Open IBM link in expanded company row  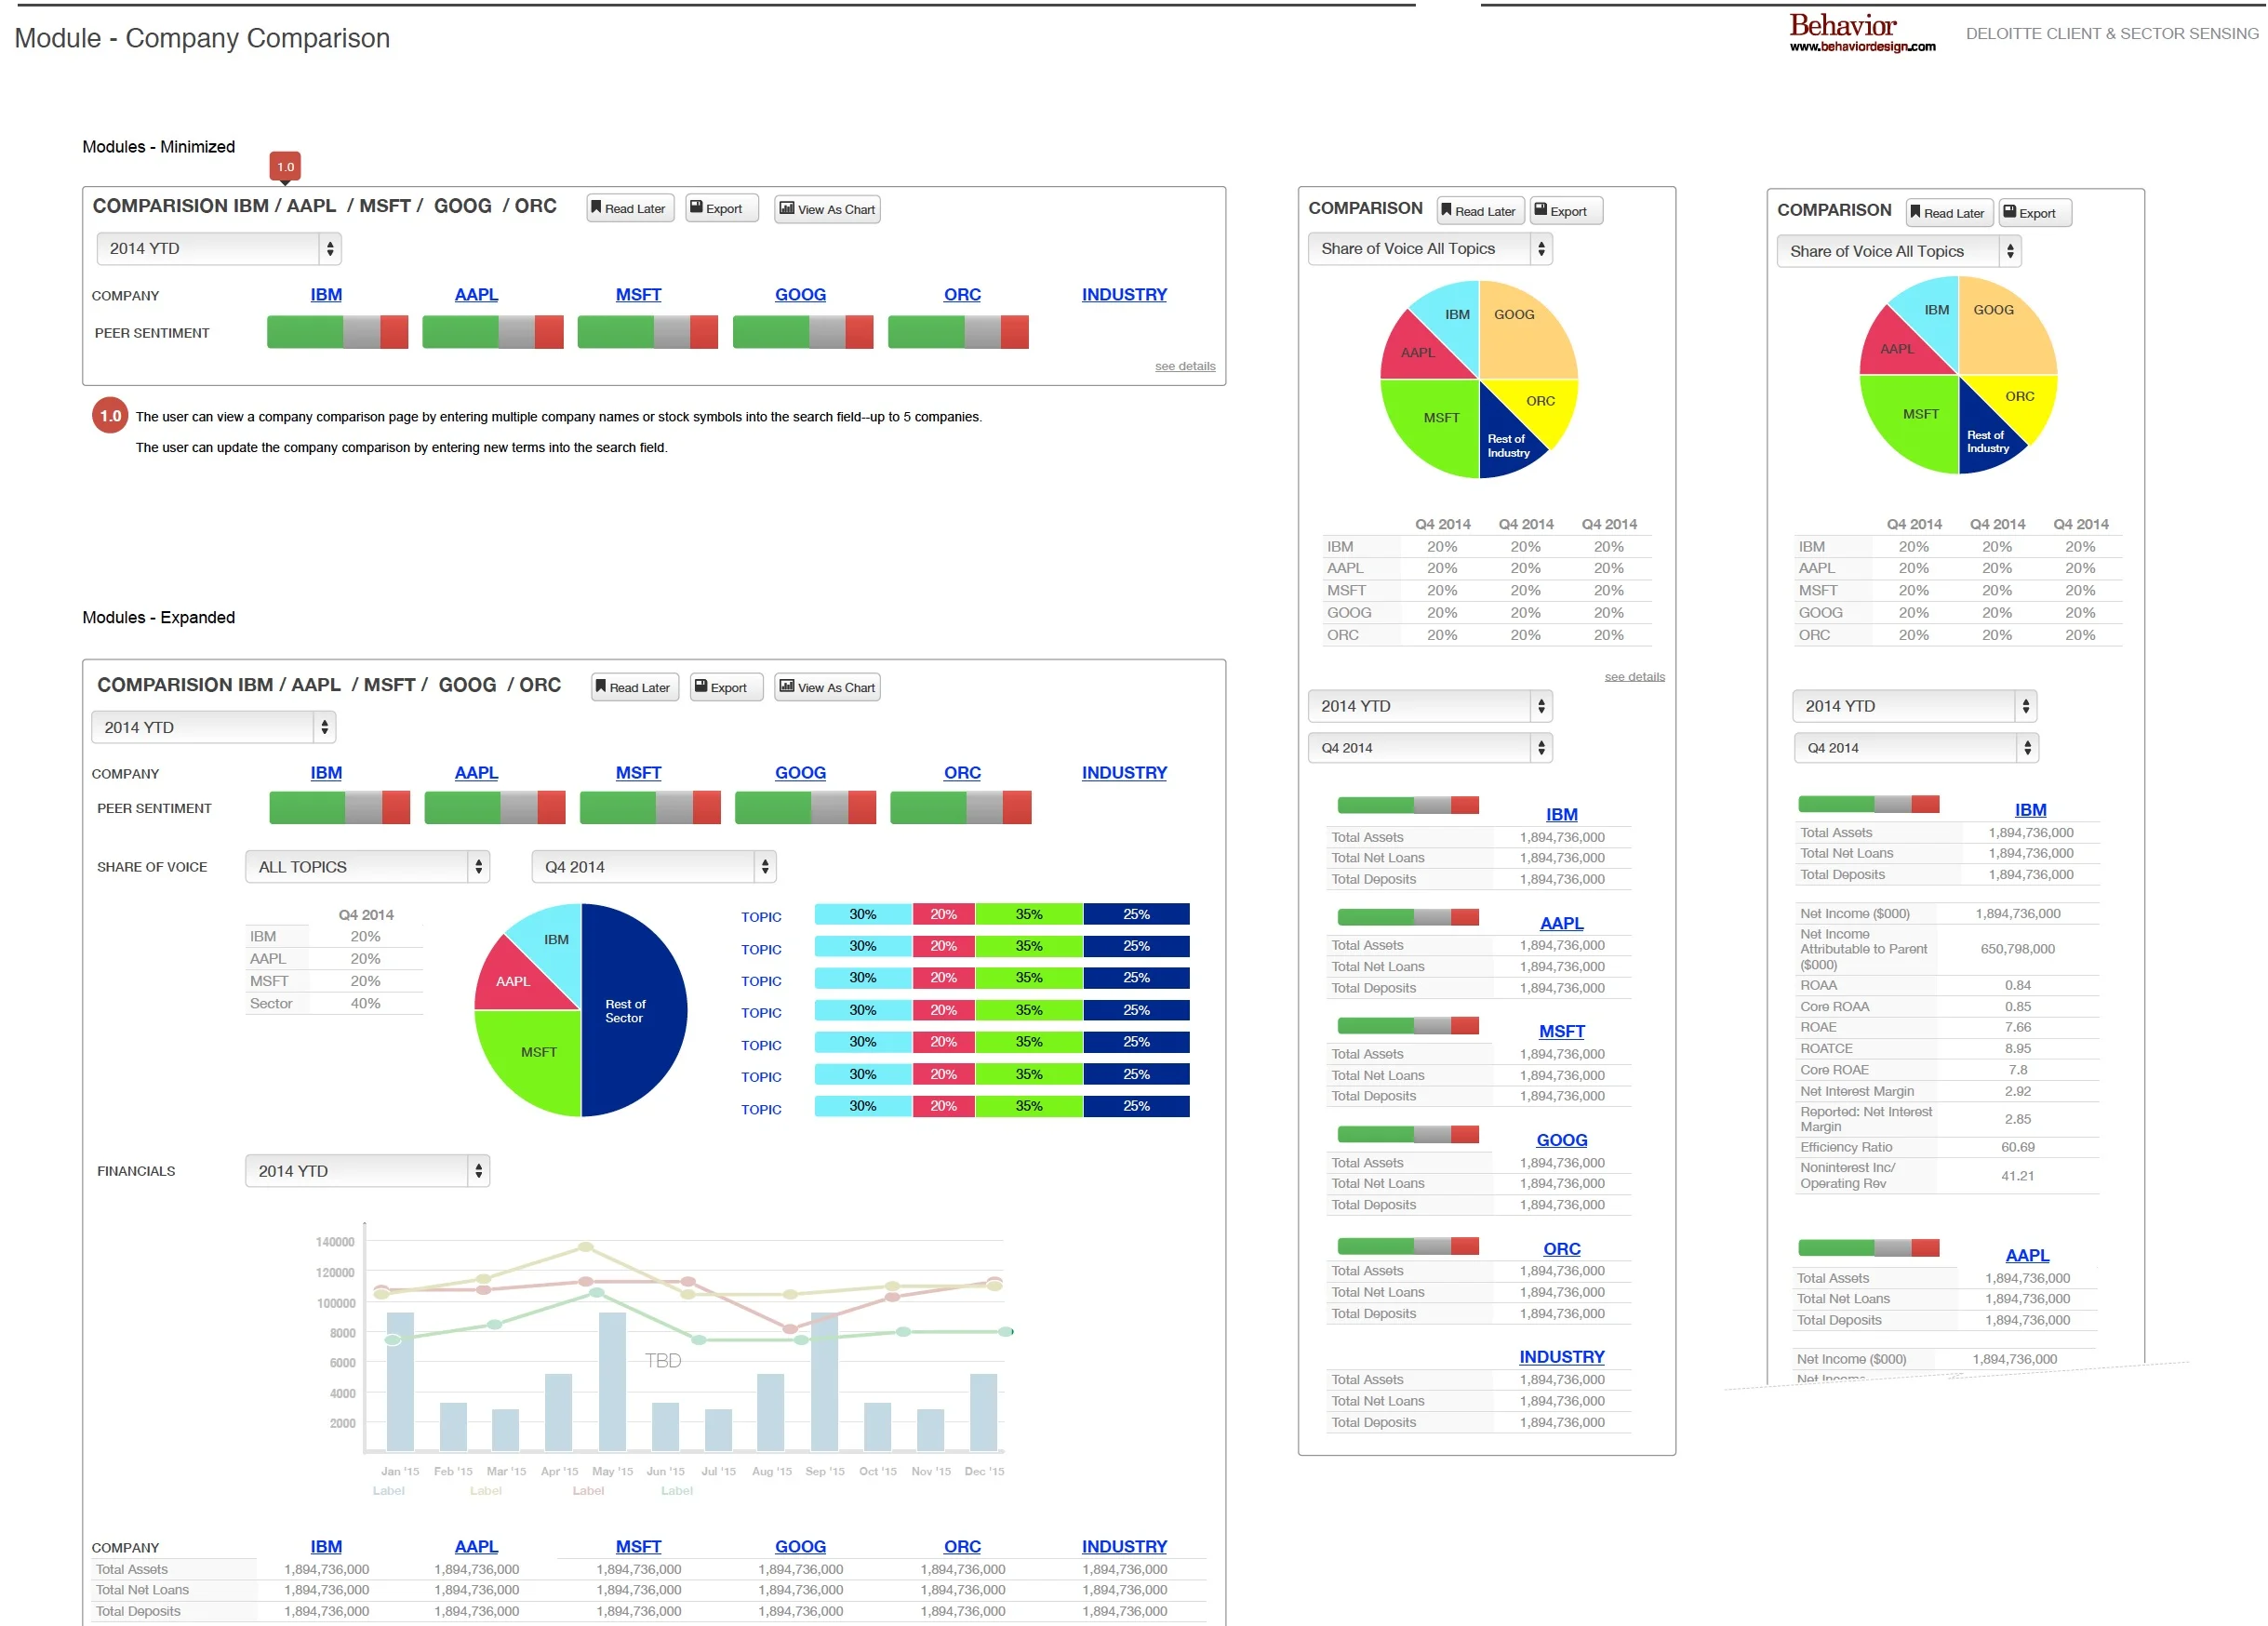click(326, 773)
